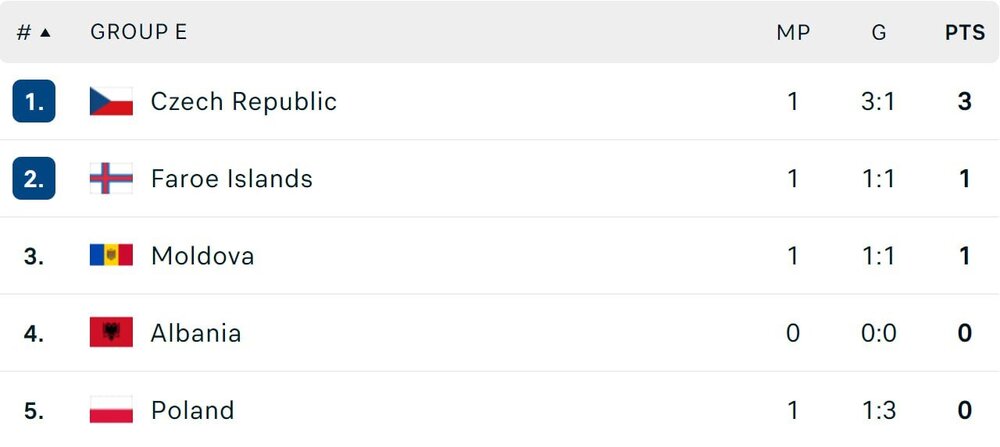Image resolution: width=1000 pixels, height=447 pixels.
Task: Open the Czech Republic team page
Action: click(243, 101)
